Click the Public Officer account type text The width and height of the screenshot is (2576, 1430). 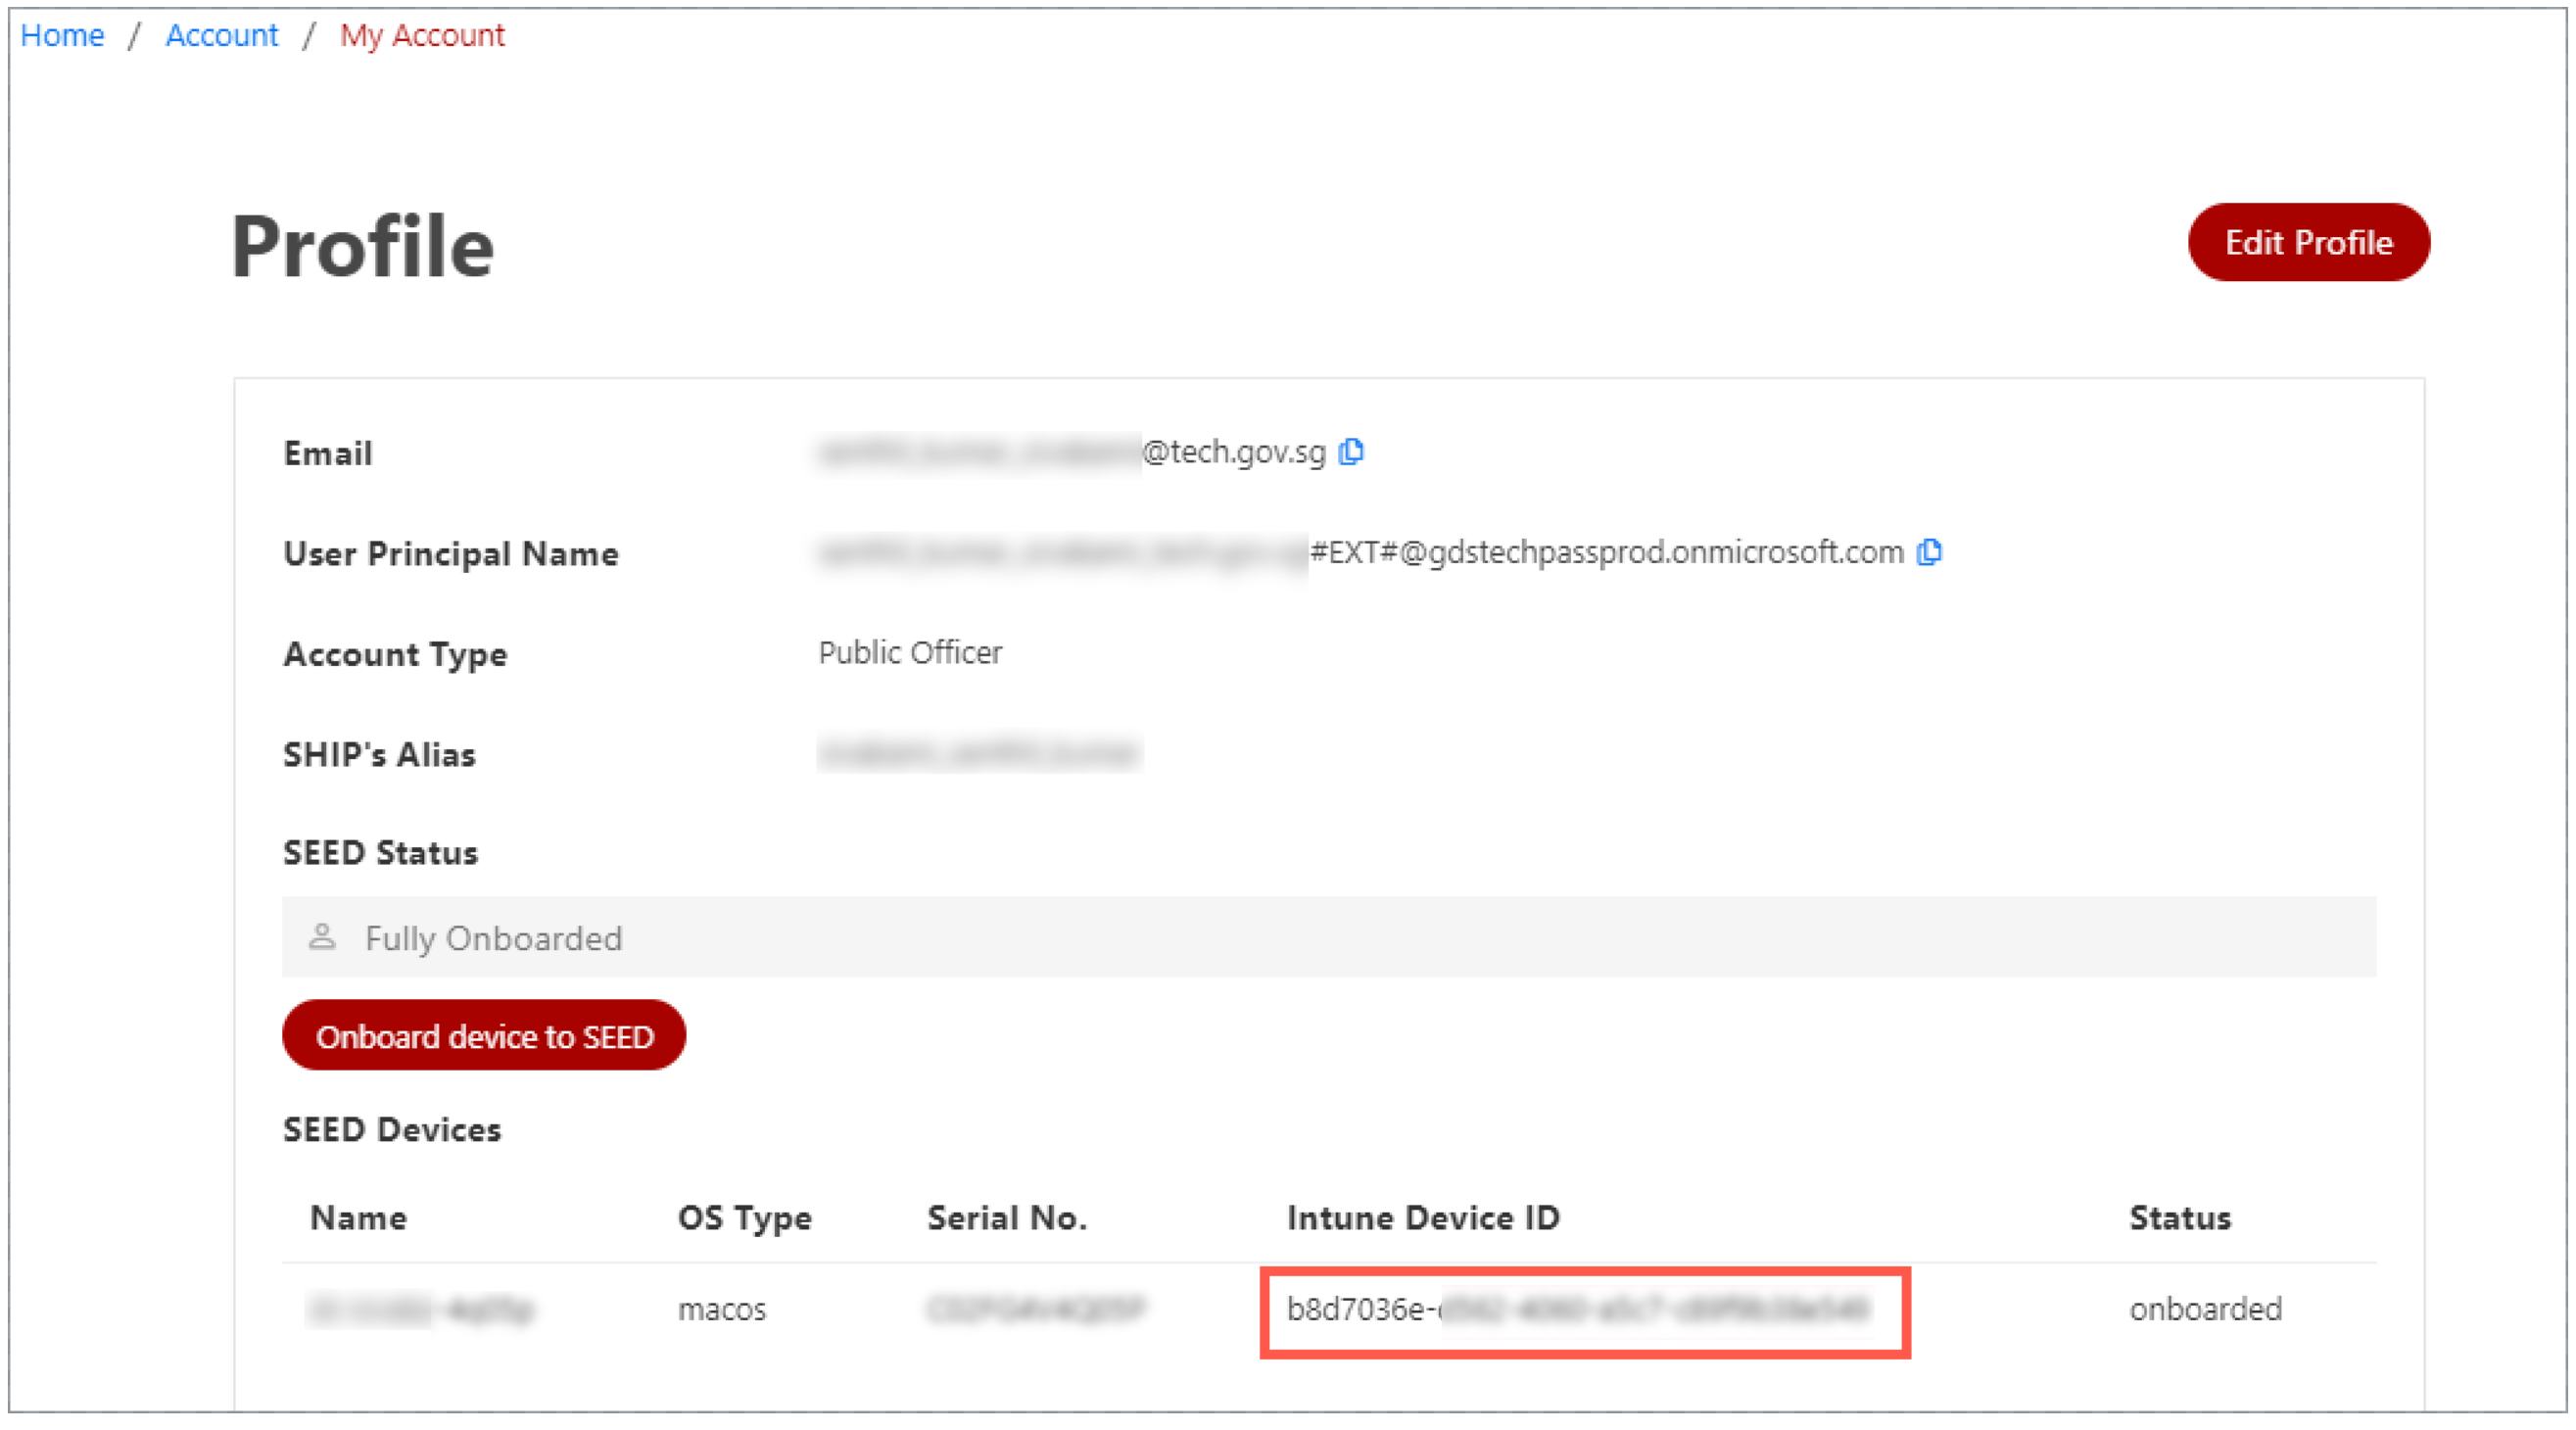pyautogui.click(x=909, y=653)
